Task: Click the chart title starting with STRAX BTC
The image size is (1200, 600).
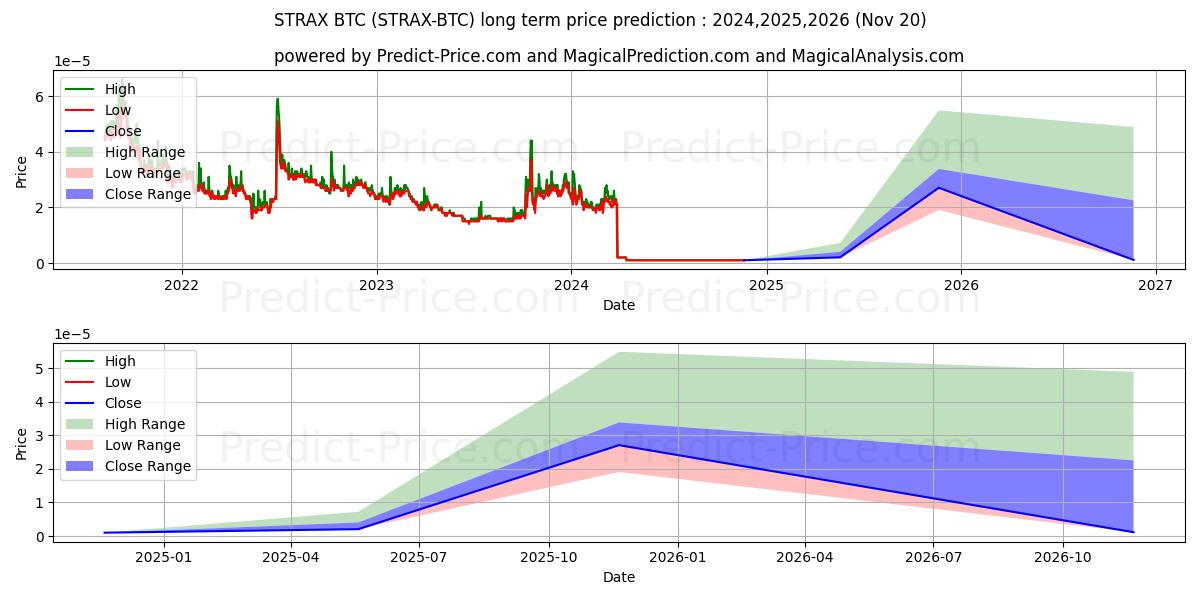Action: point(600,20)
